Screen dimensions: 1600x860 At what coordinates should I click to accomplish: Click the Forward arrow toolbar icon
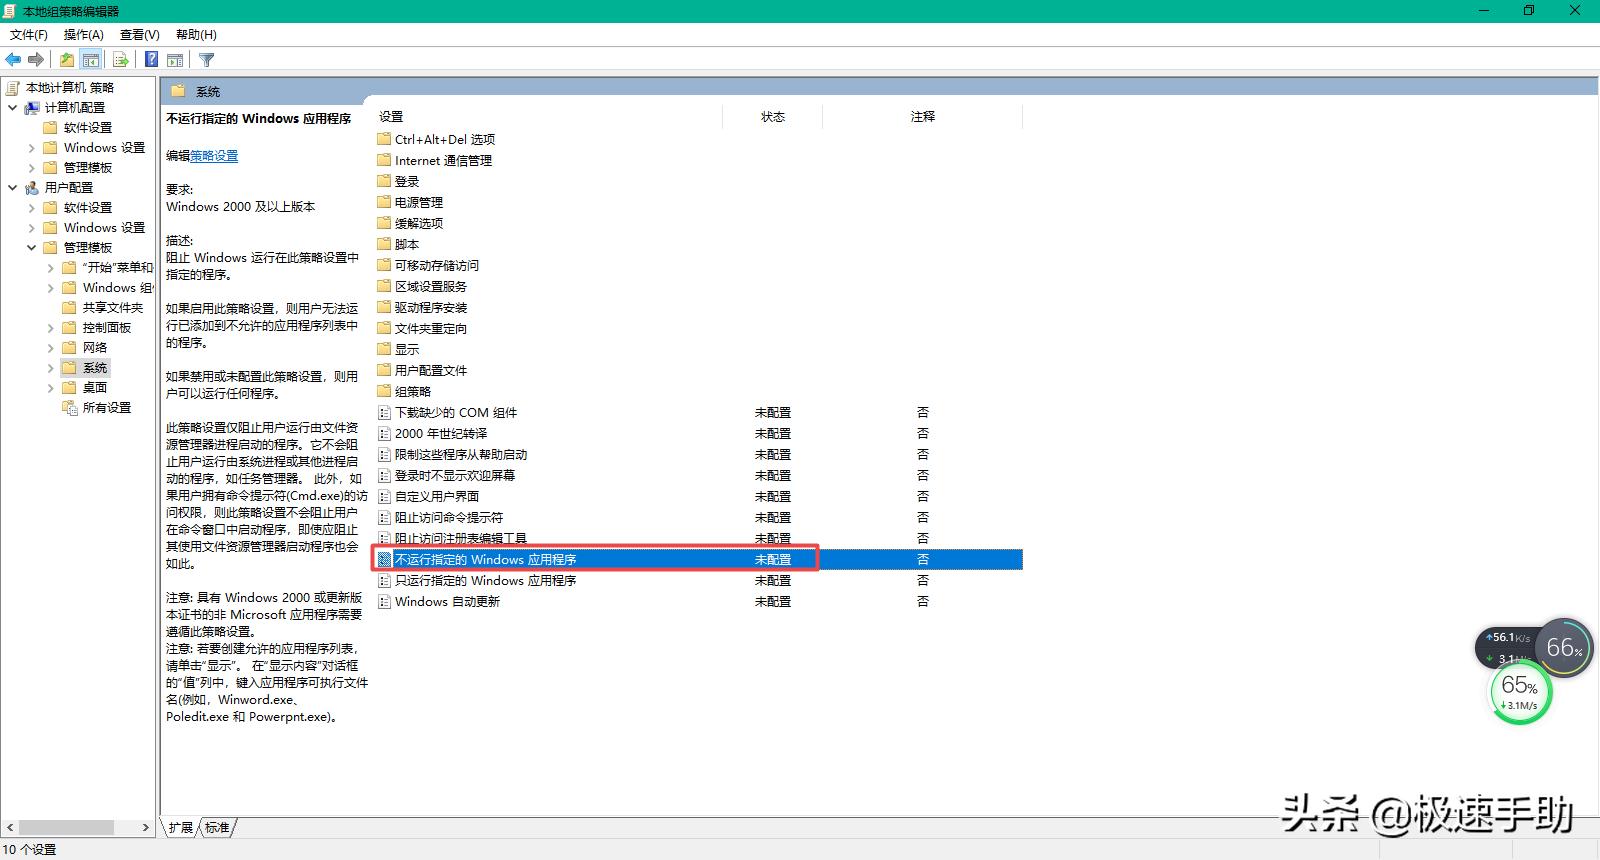(x=37, y=60)
